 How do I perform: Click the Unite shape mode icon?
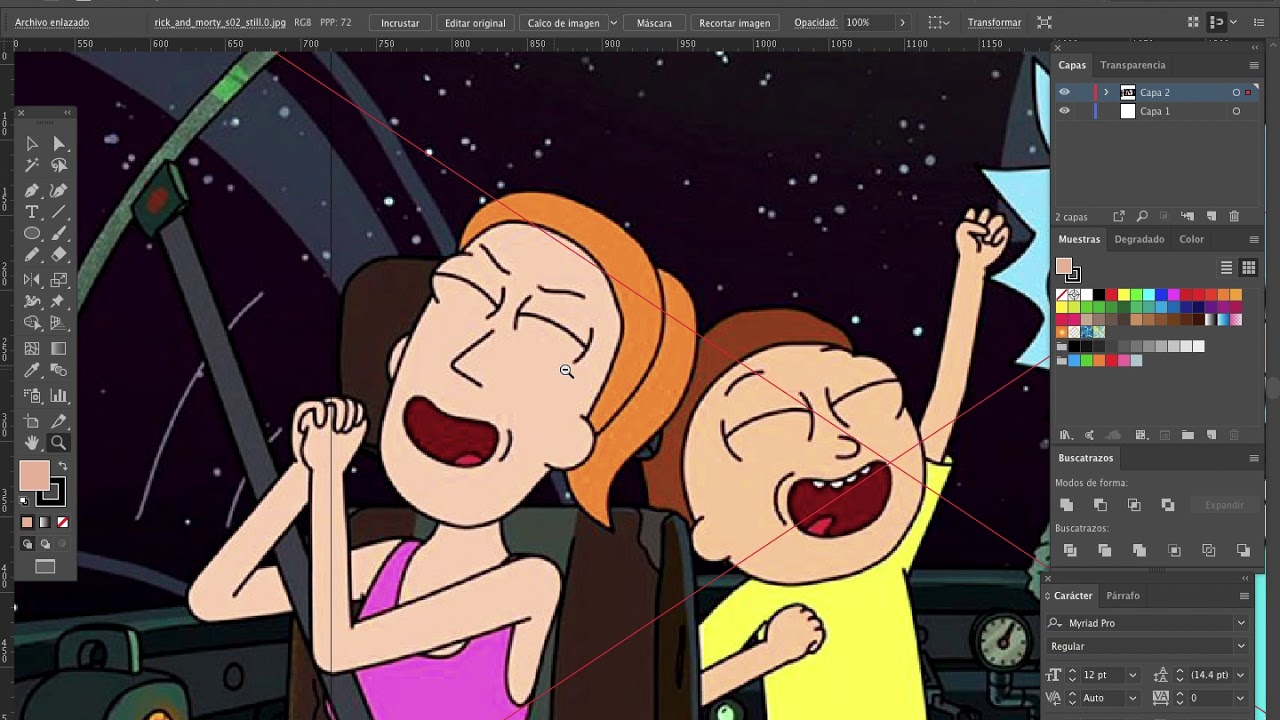[1067, 505]
